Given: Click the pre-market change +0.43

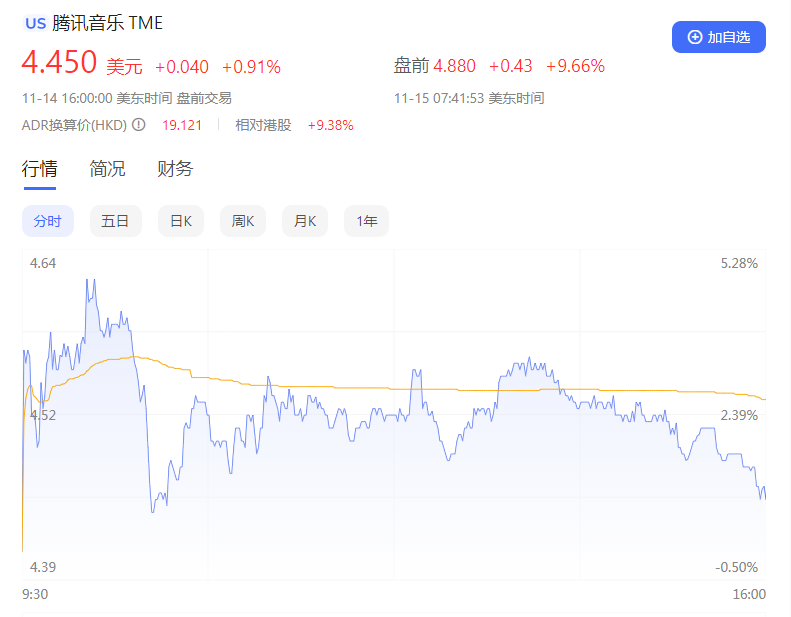Looking at the screenshot, I should 511,66.
